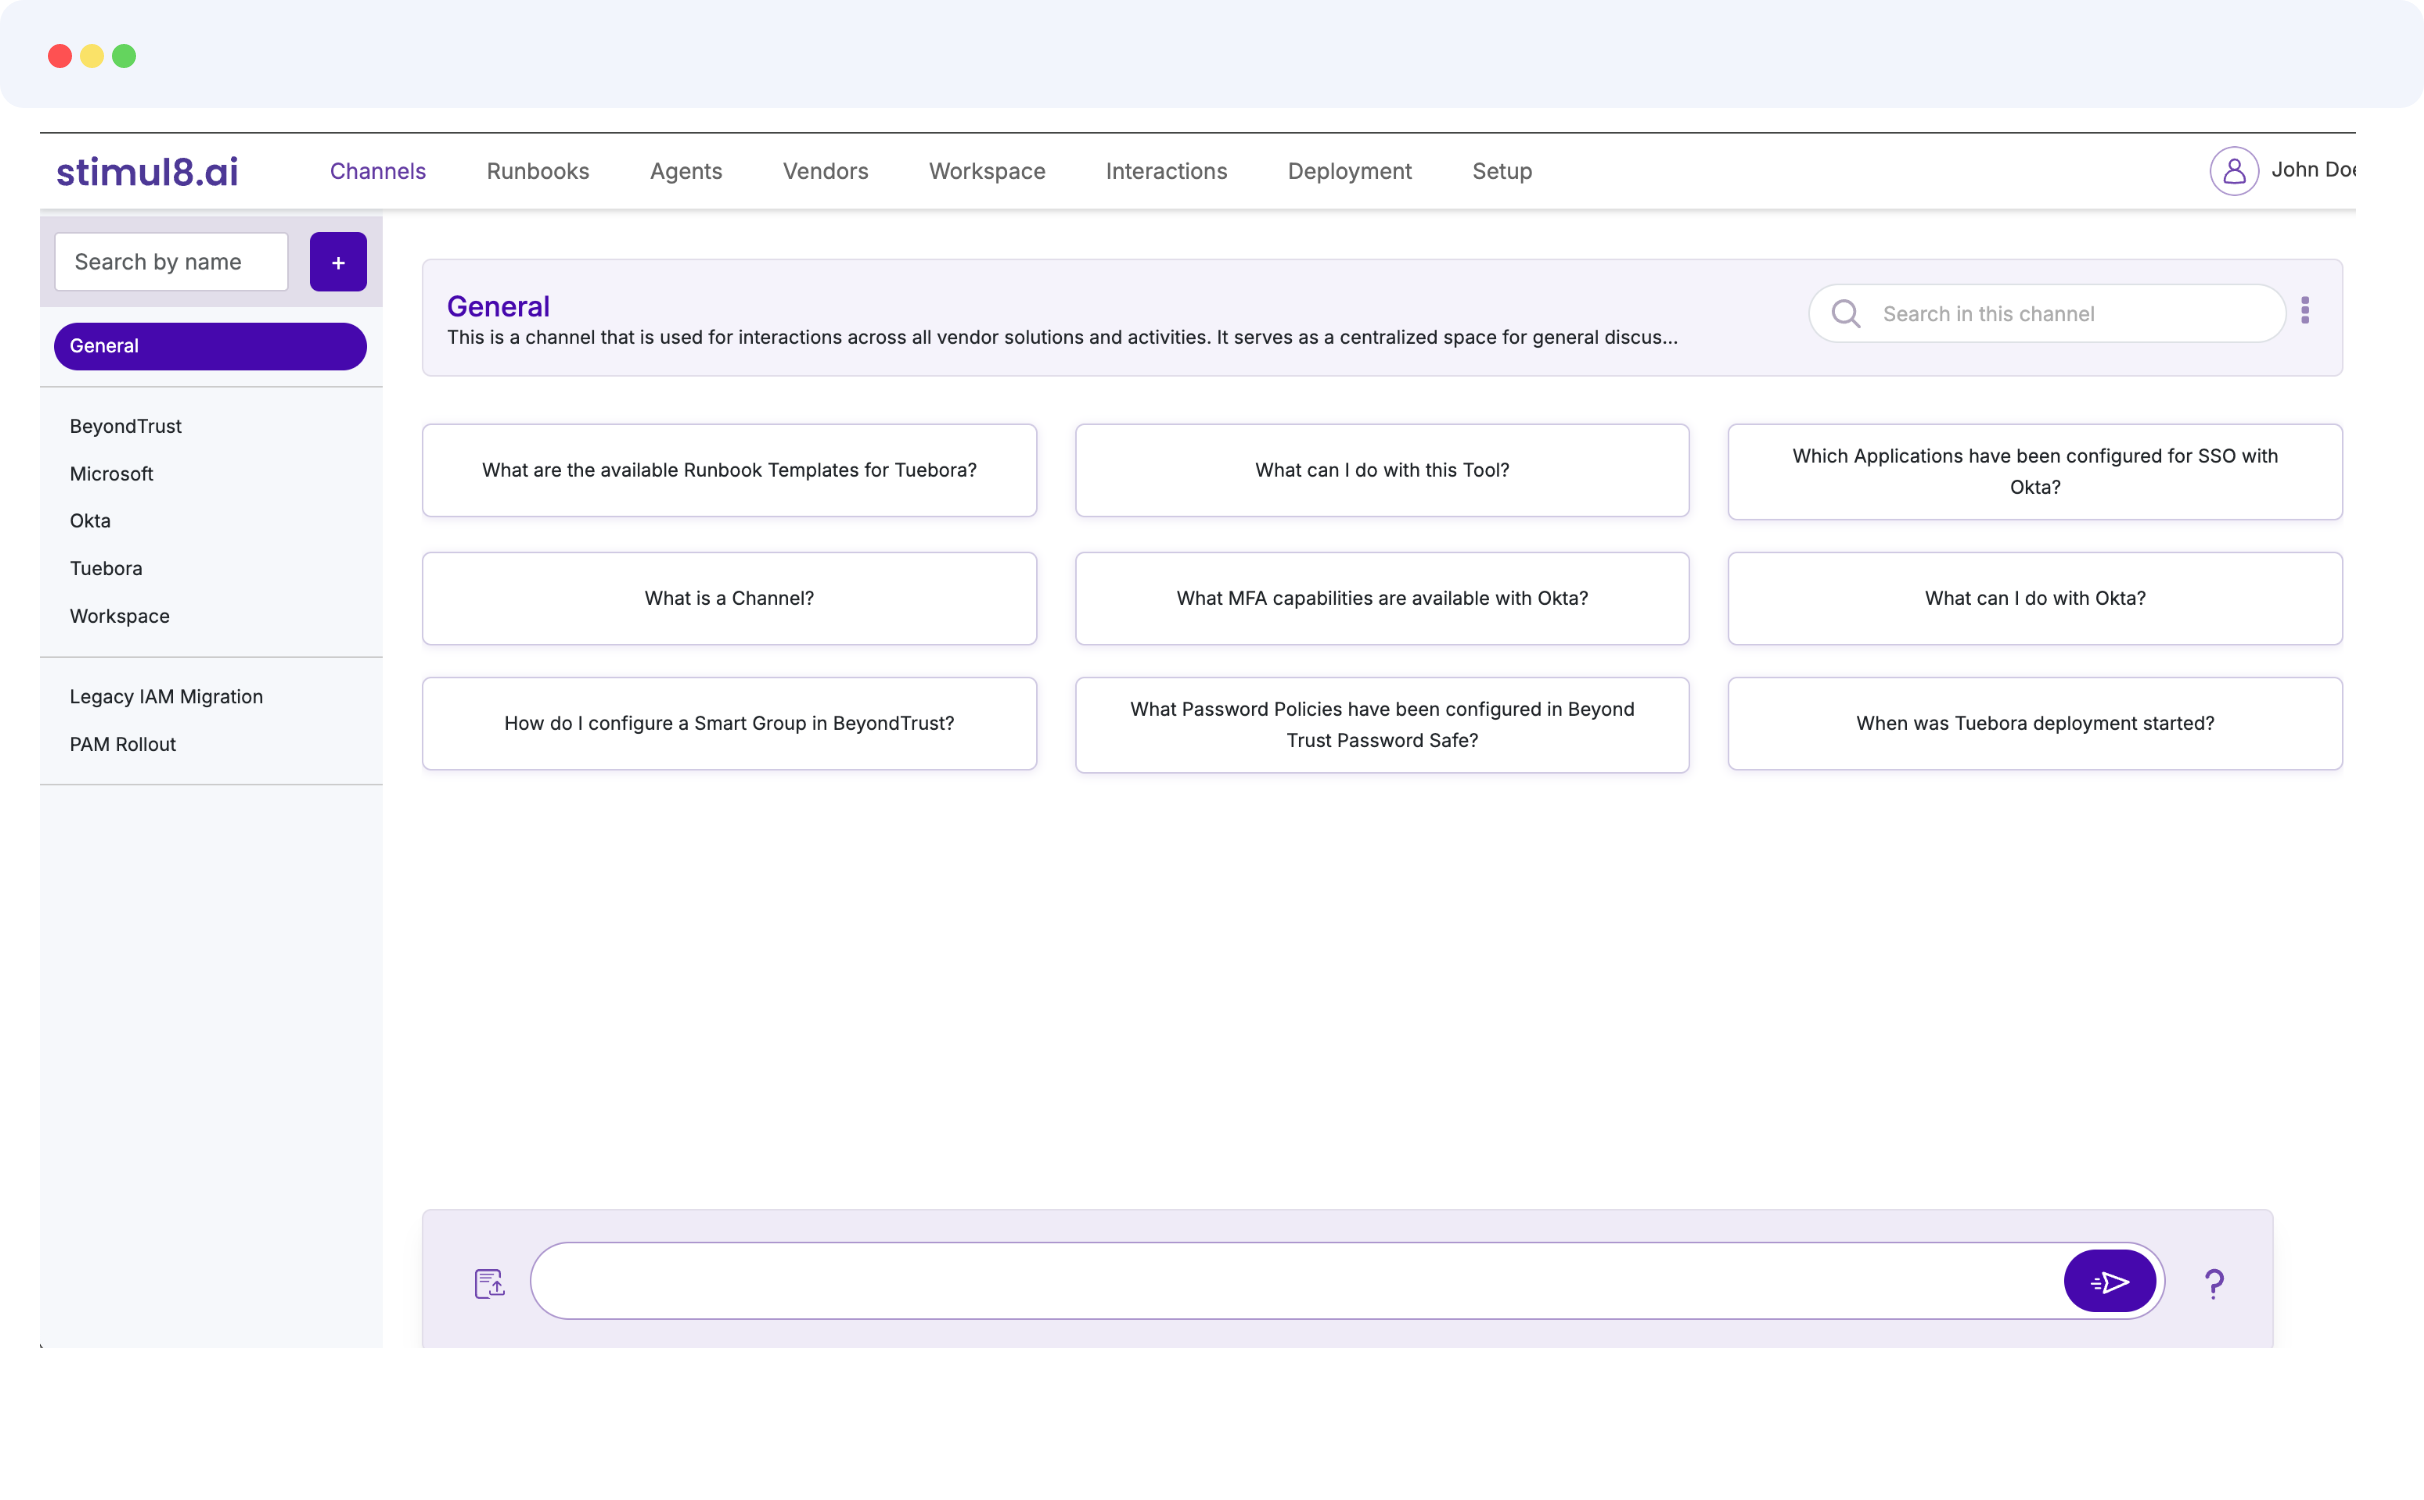Image resolution: width=2424 pixels, height=1500 pixels.
Task: Click the stimul8.ai logo
Action: [147, 171]
